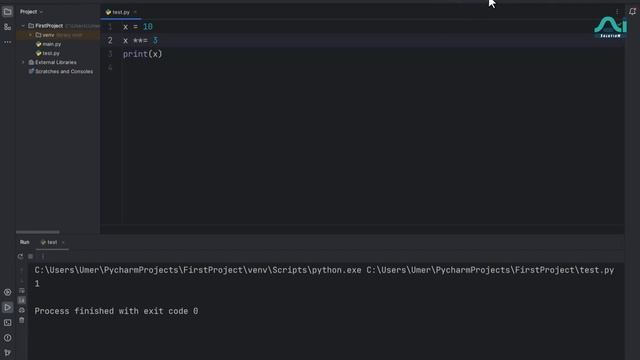Click the Clear All trash icon in run console

coord(22,320)
